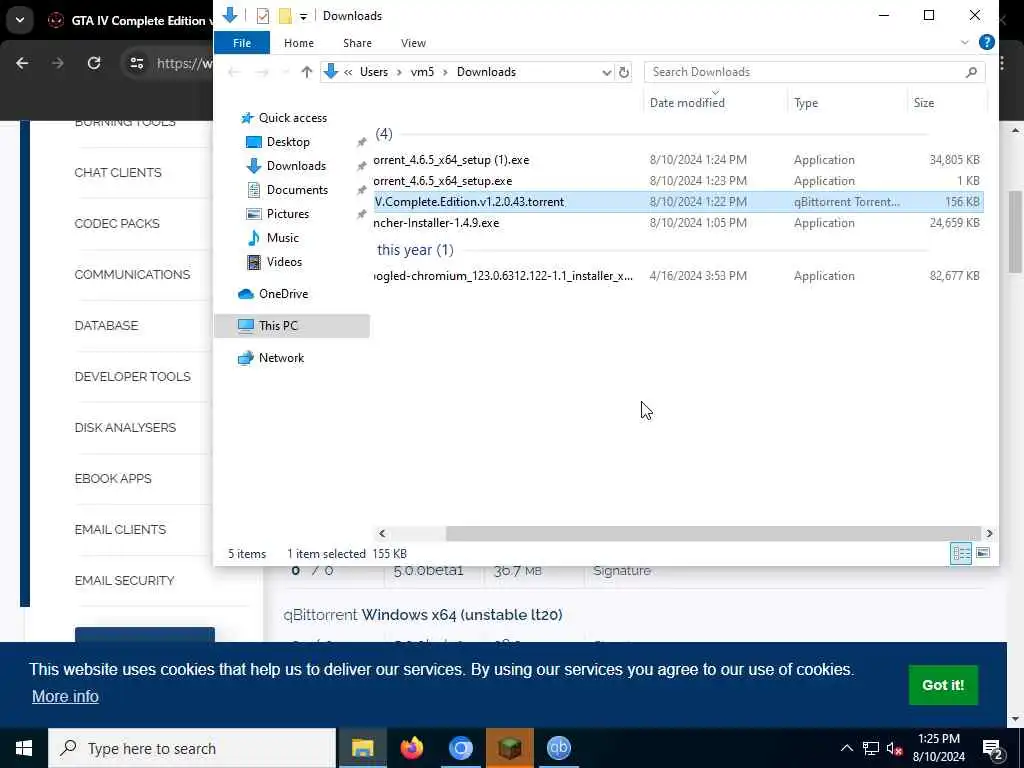Screen dimensions: 1024x768
Task: Click the horizontal scrollbar left arrow
Action: (x=382, y=534)
